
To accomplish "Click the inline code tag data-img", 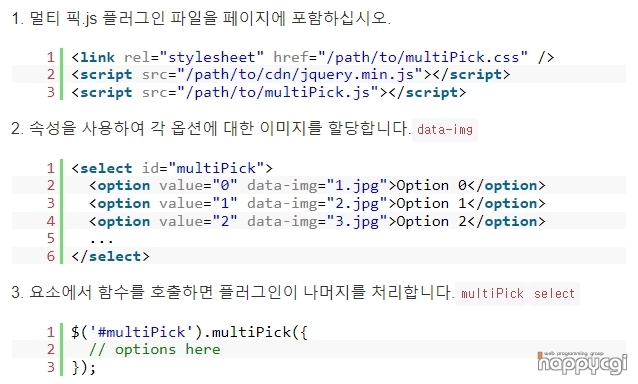I will pos(445,130).
